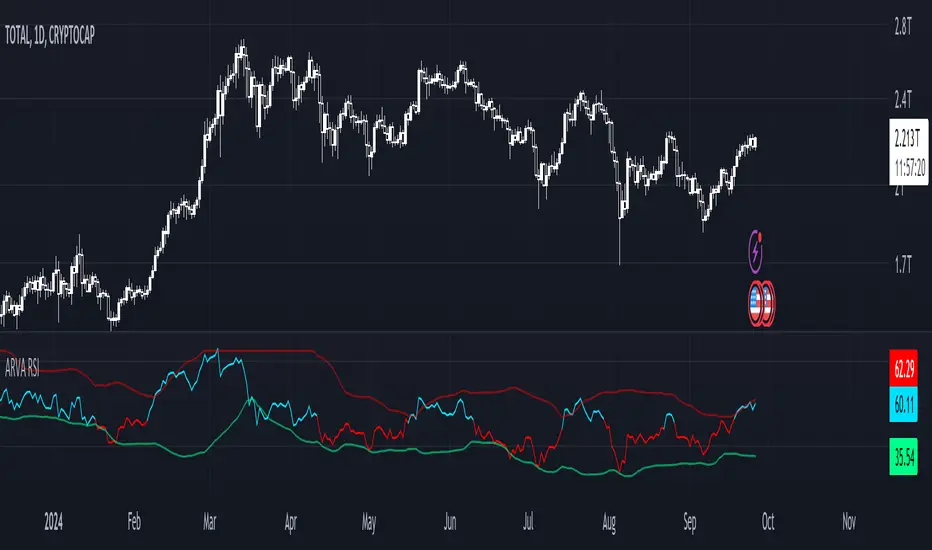
Task: Click the Aug label on time axis
Action: coord(609,522)
